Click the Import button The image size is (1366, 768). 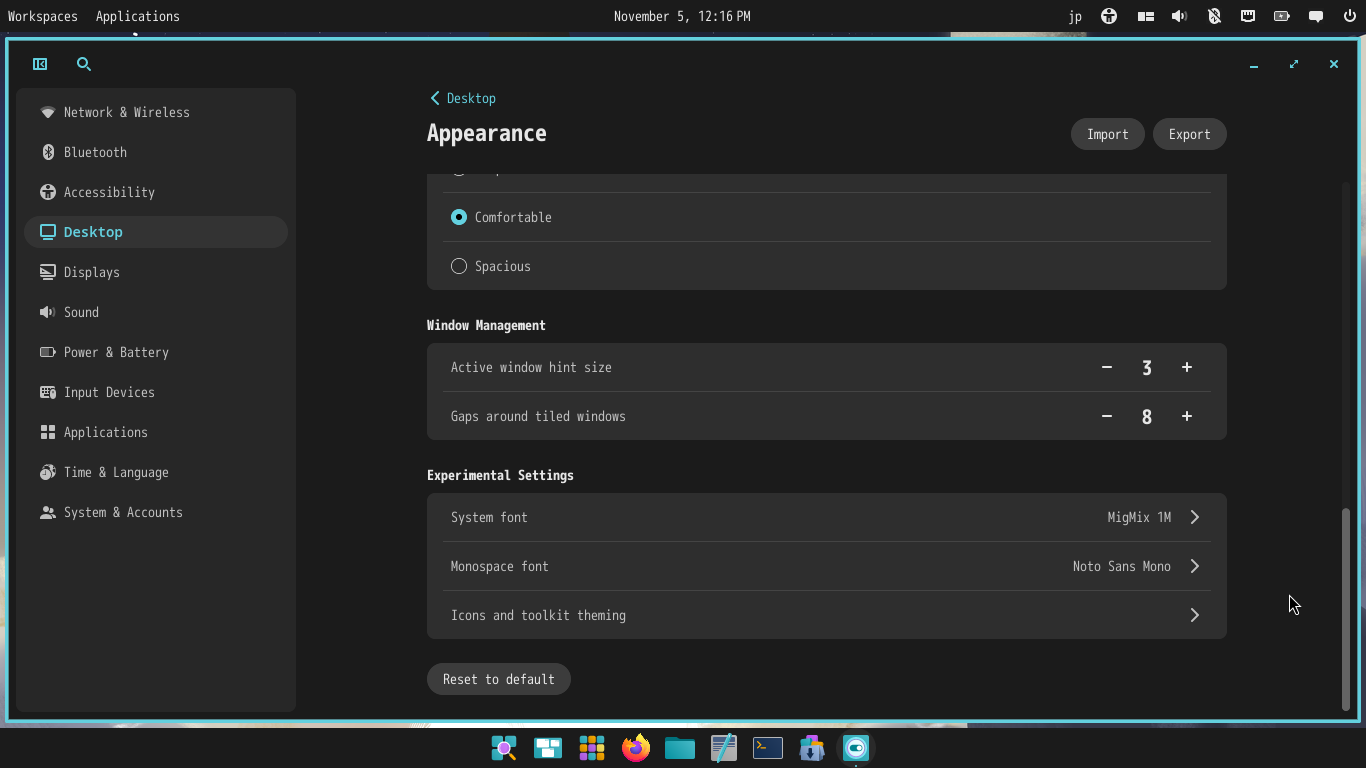pyautogui.click(x=1108, y=134)
